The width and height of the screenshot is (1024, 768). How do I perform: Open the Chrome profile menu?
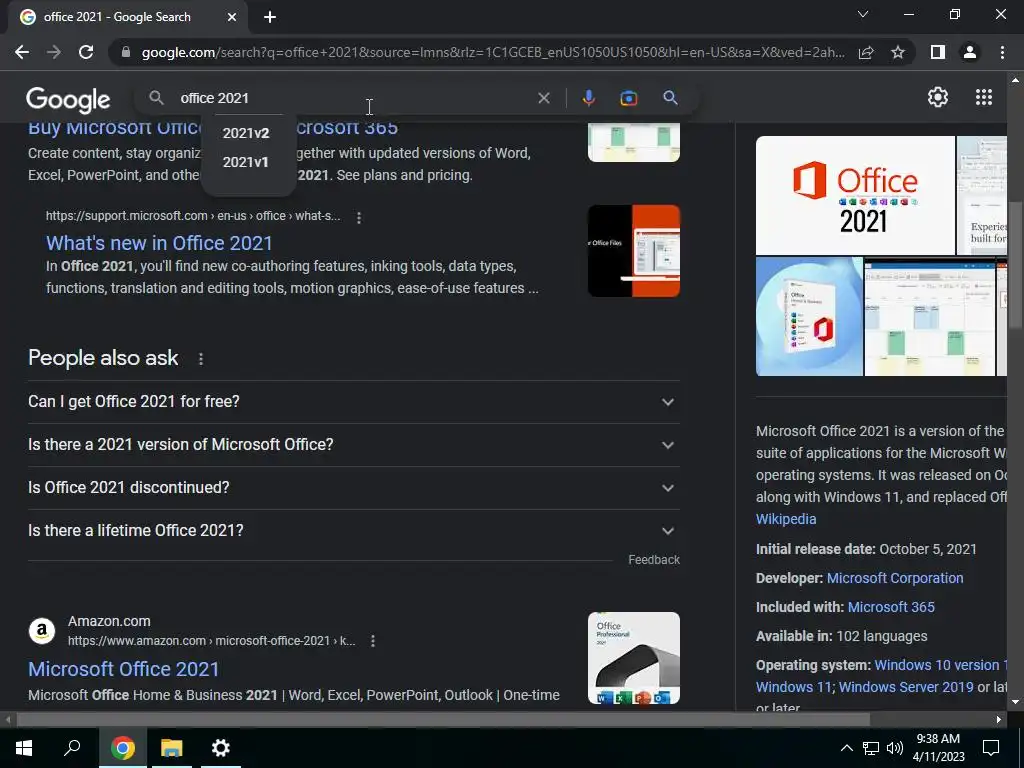[x=970, y=52]
